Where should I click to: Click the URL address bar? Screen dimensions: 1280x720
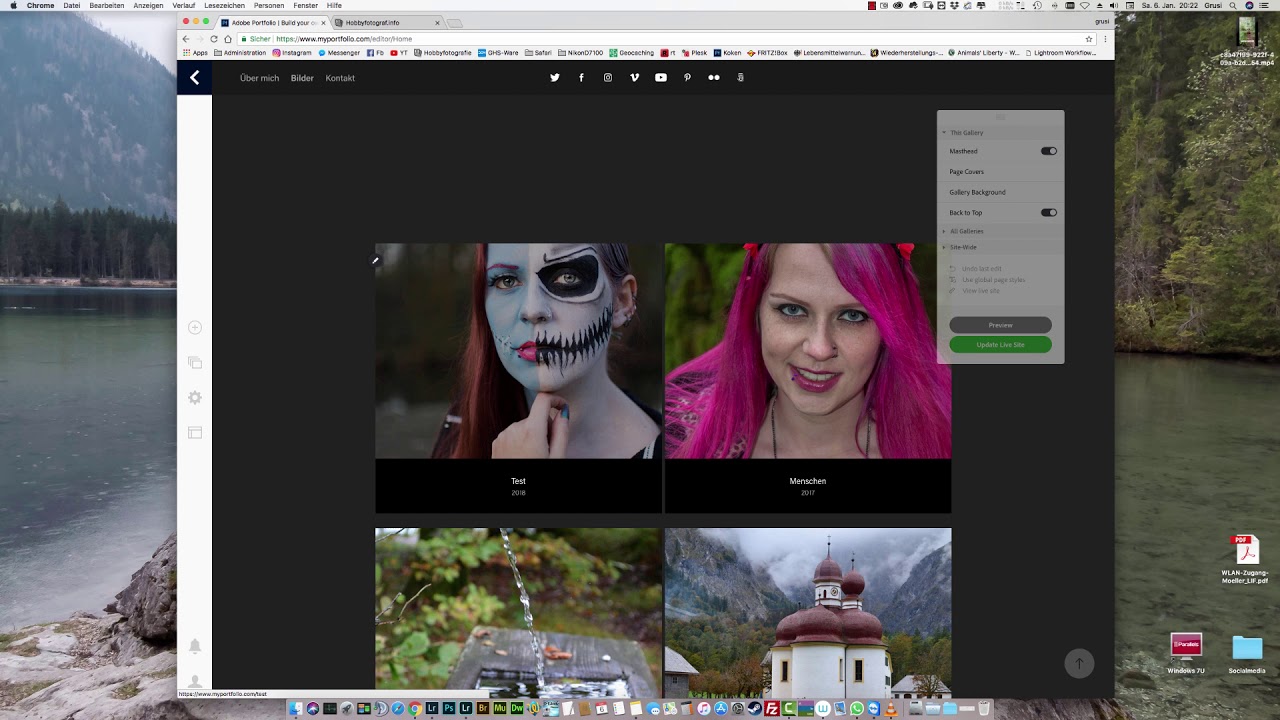[660, 39]
